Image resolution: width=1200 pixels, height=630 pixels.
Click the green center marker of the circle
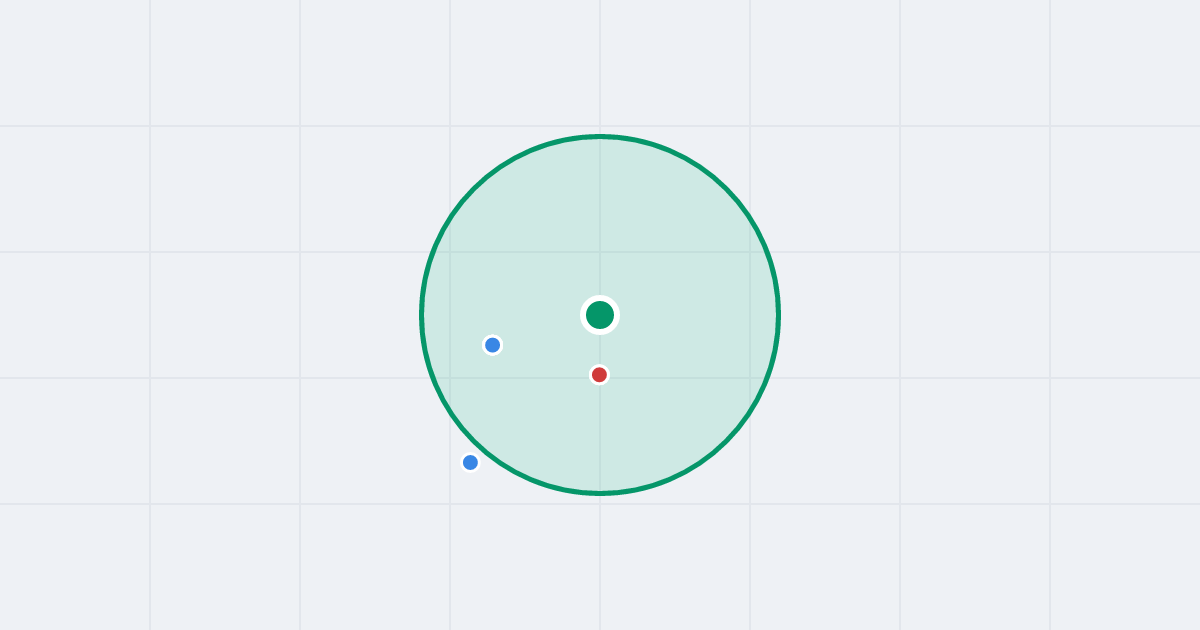tap(600, 315)
